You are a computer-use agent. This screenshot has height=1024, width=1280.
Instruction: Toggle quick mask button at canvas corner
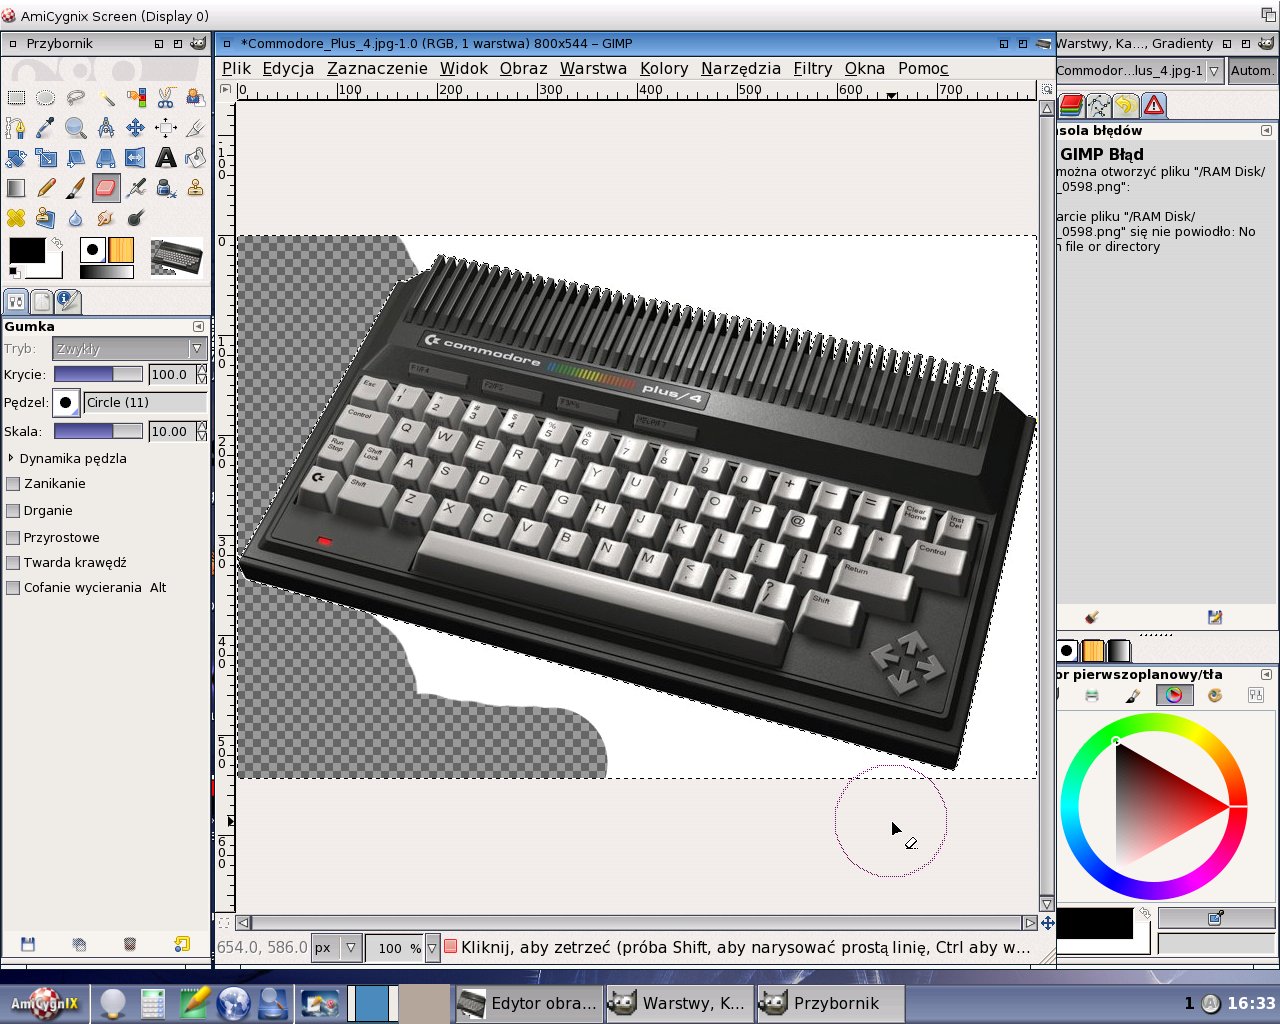tap(224, 923)
